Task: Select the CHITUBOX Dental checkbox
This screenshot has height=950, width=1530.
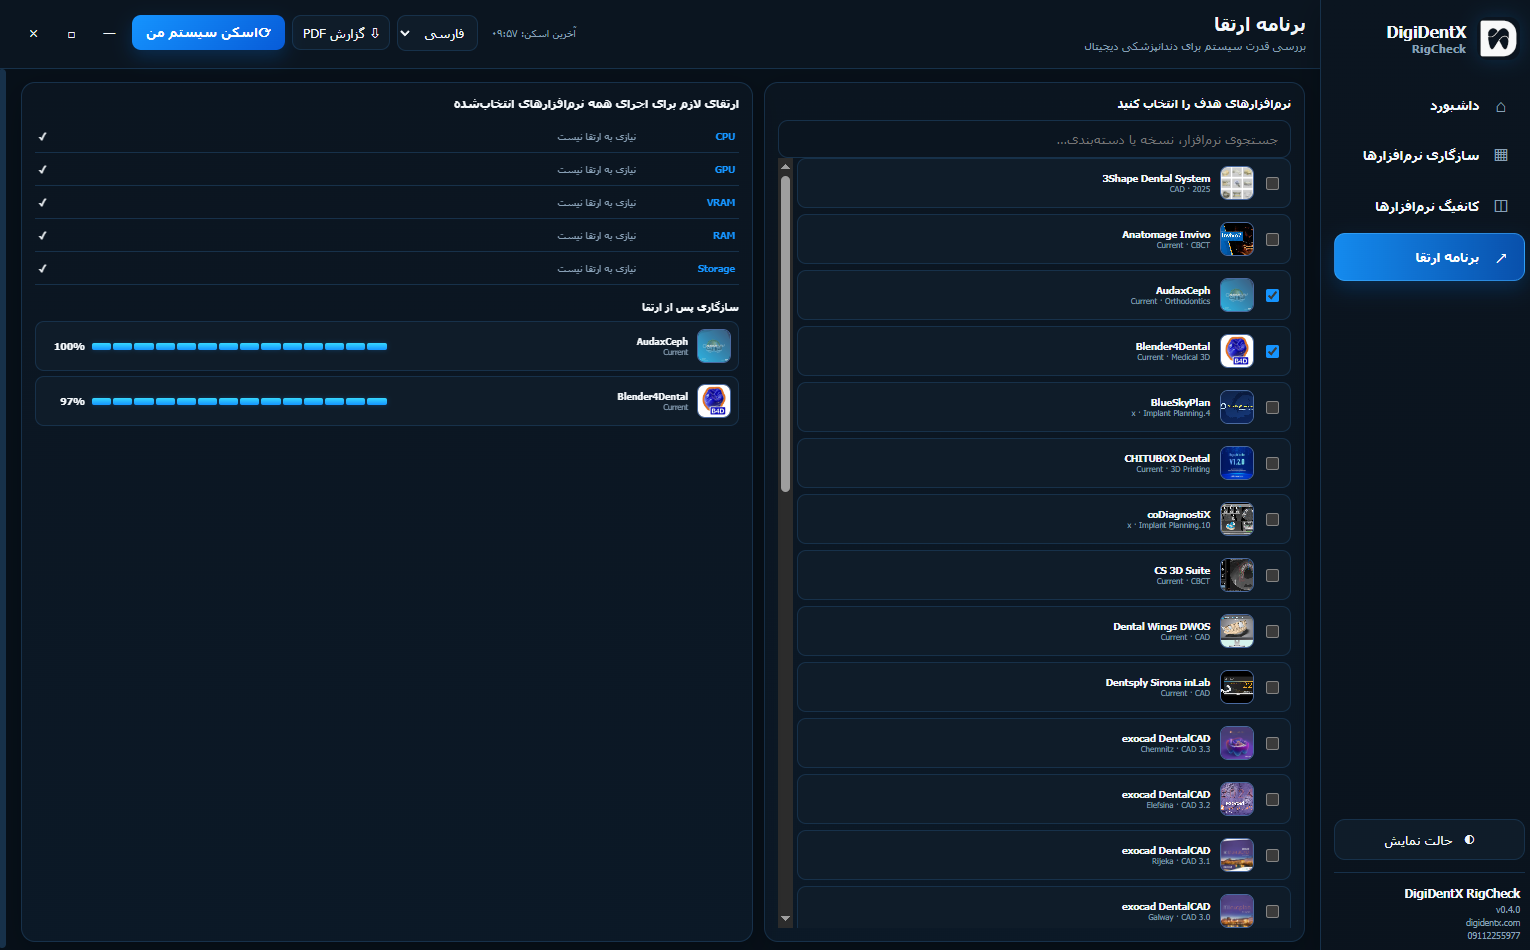Action: click(x=1272, y=463)
